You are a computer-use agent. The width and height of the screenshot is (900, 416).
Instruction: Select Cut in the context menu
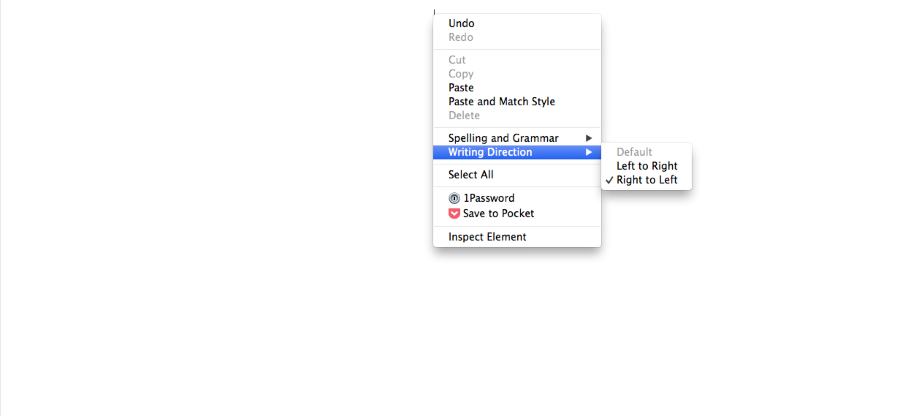pos(457,60)
